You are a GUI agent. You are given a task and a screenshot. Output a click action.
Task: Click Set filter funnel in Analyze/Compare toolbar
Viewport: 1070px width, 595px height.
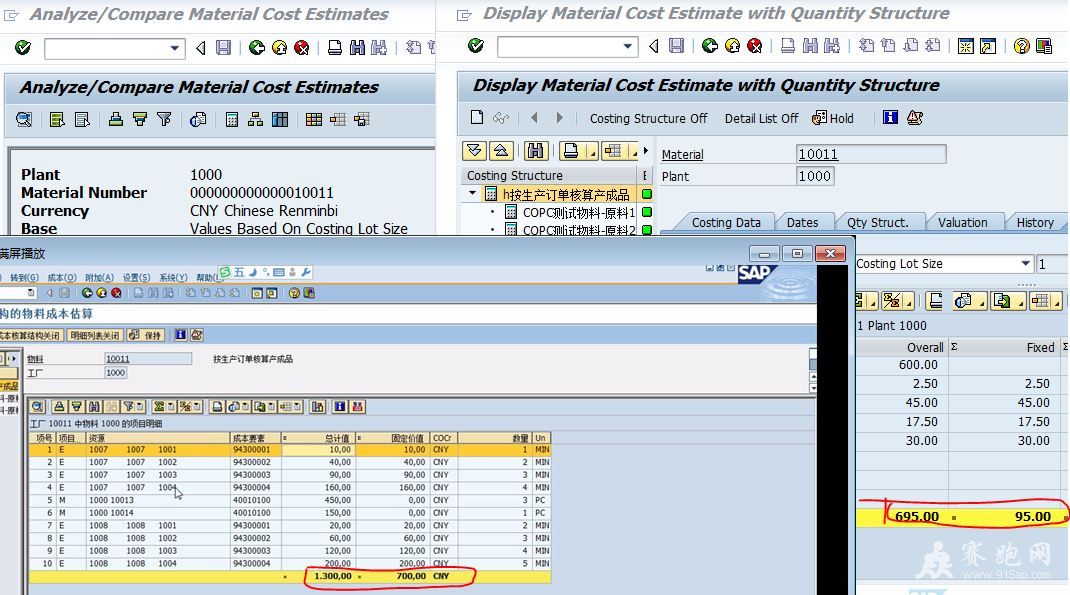(164, 120)
